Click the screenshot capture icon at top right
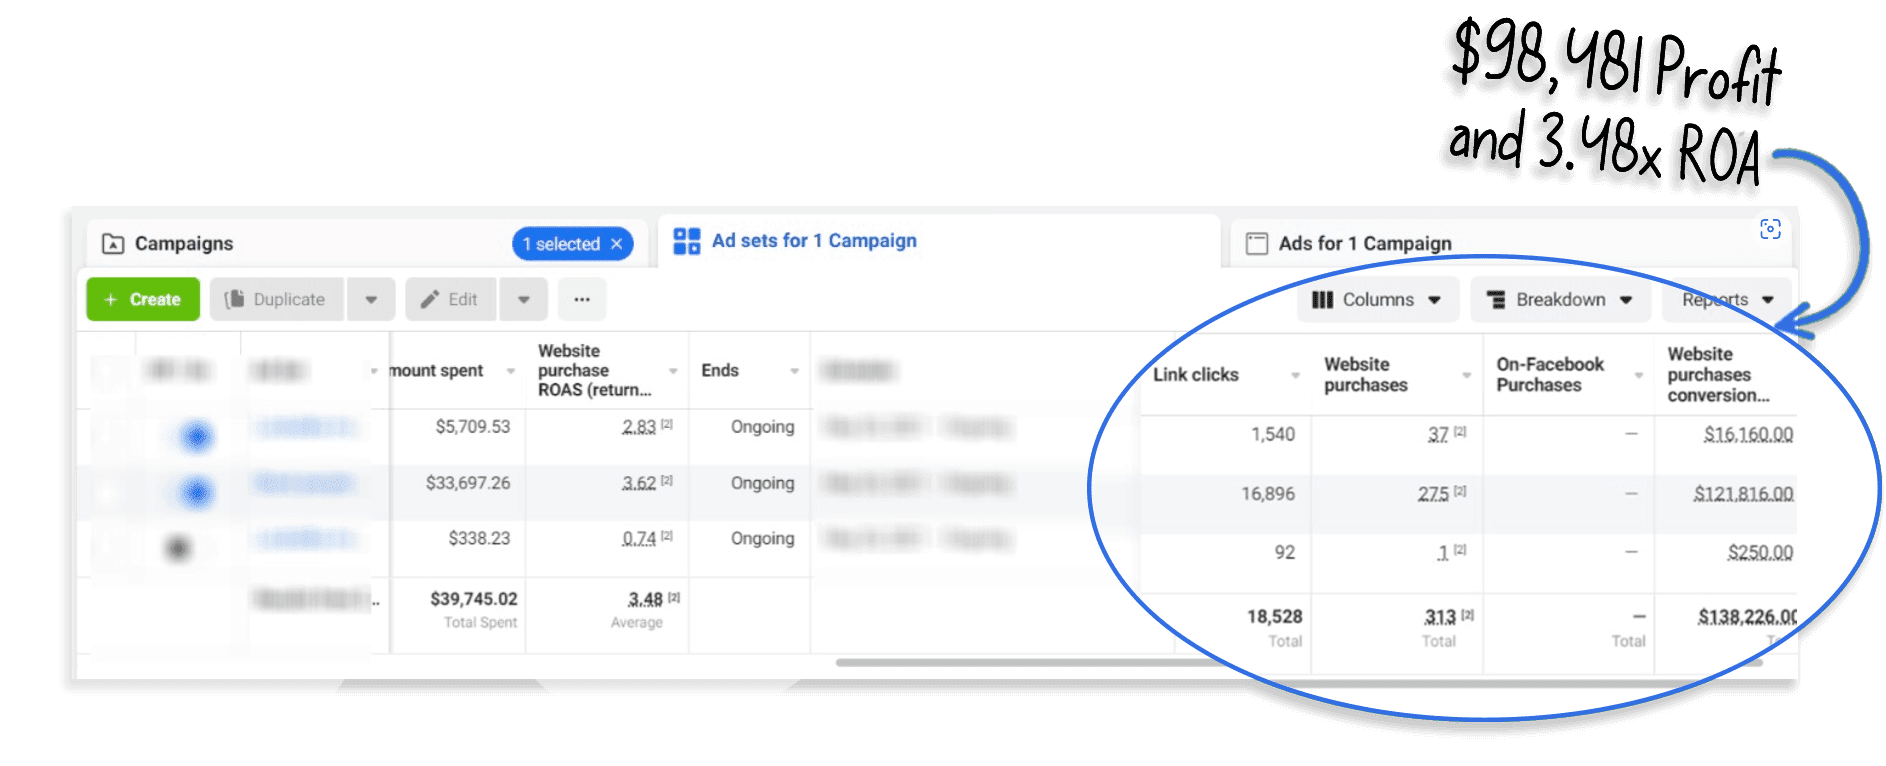The image size is (1886, 766). click(1769, 229)
